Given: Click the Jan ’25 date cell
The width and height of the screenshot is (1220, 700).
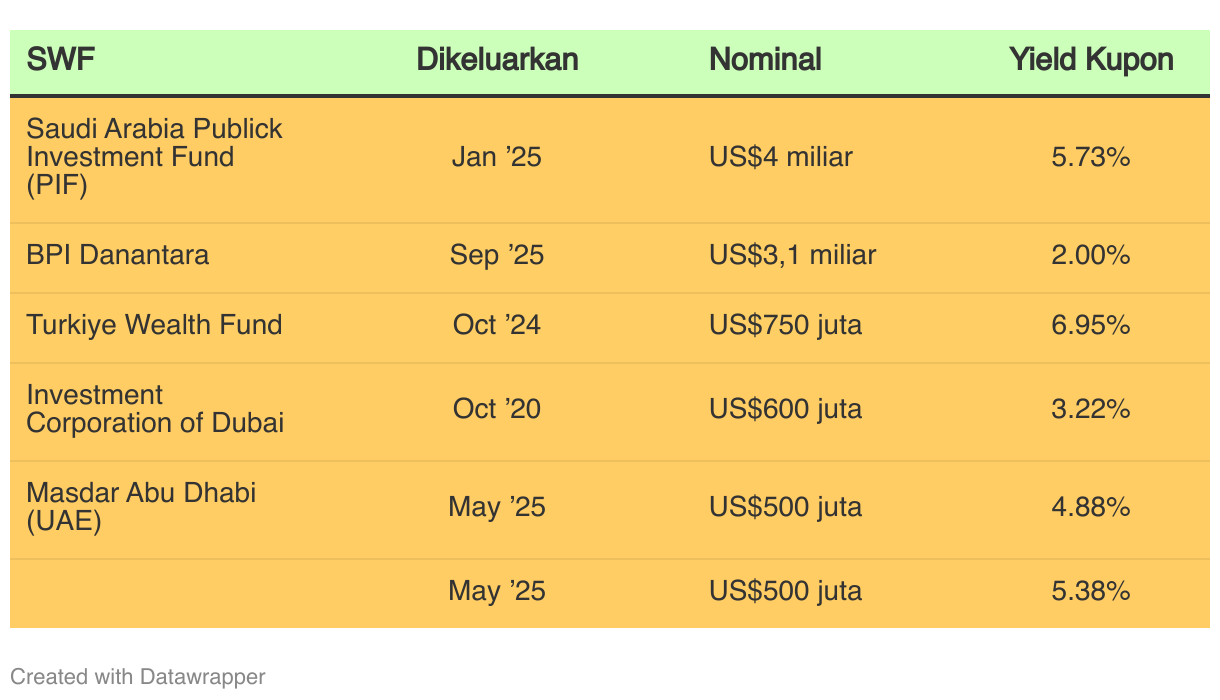Looking at the screenshot, I should click(496, 157).
